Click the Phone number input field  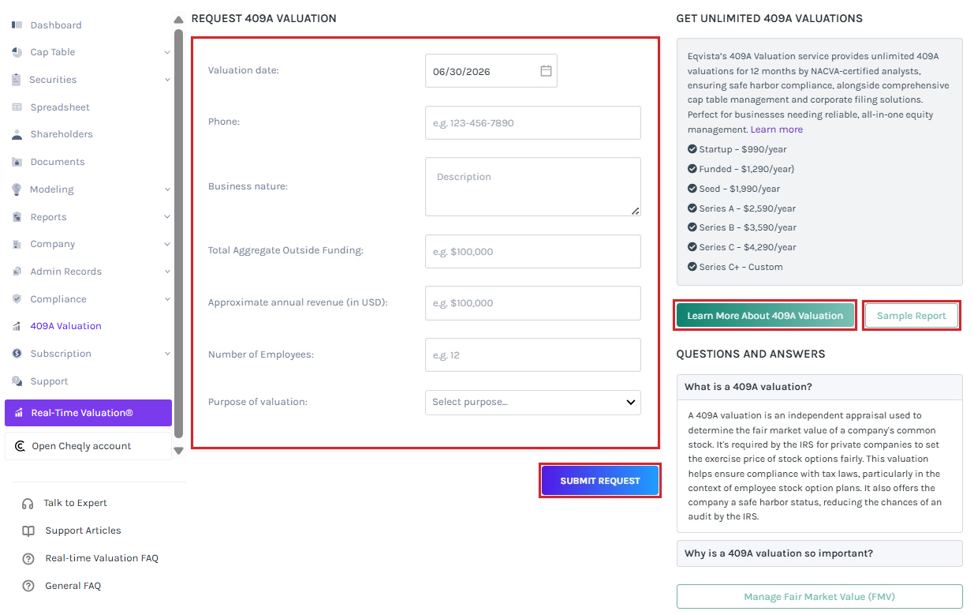pos(532,122)
